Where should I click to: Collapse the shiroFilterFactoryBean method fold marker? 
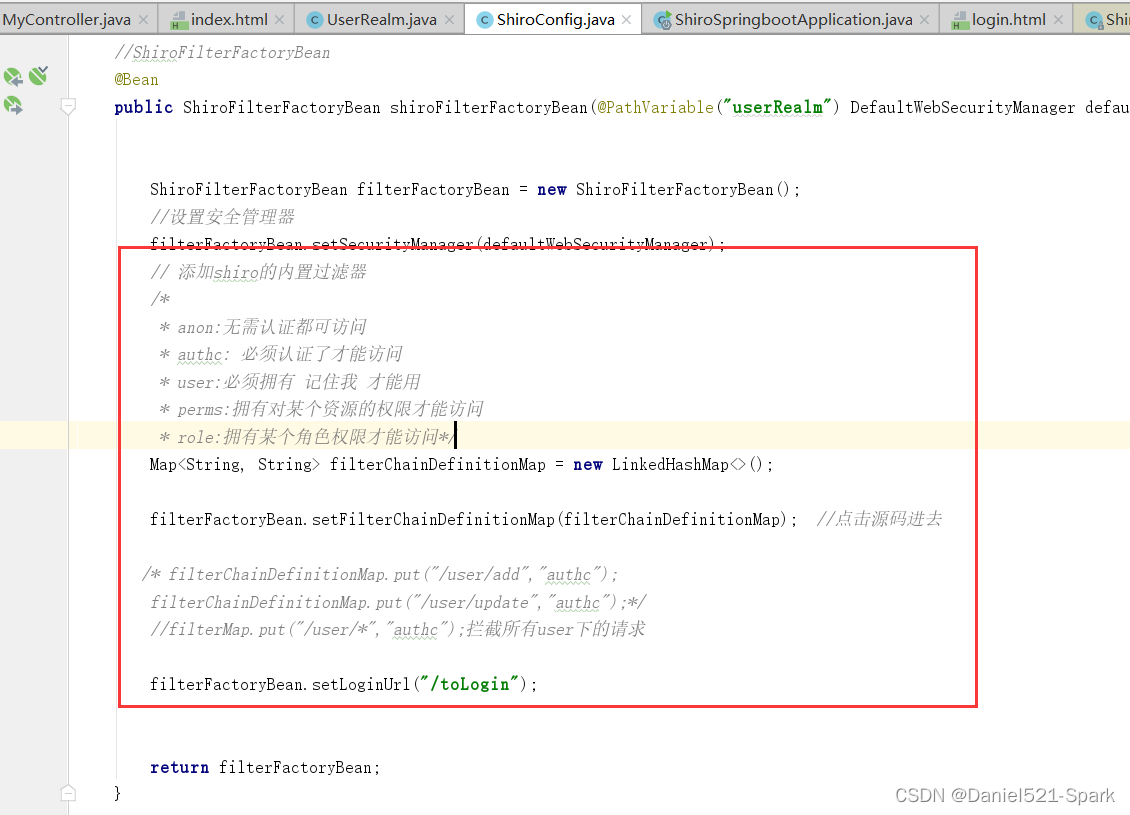click(68, 107)
